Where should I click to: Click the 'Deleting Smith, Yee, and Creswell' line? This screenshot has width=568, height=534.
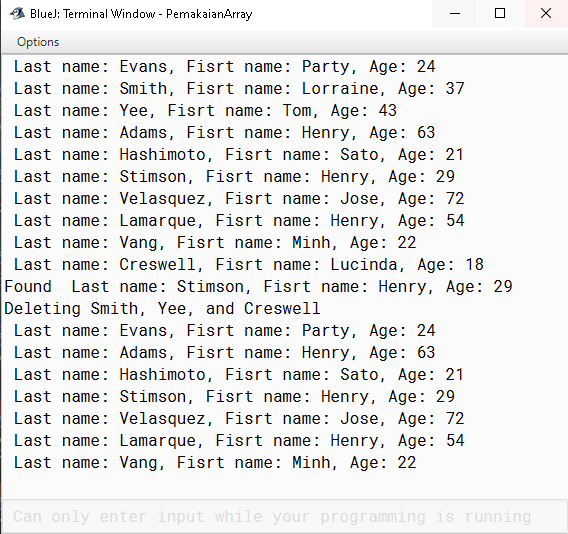(162, 309)
